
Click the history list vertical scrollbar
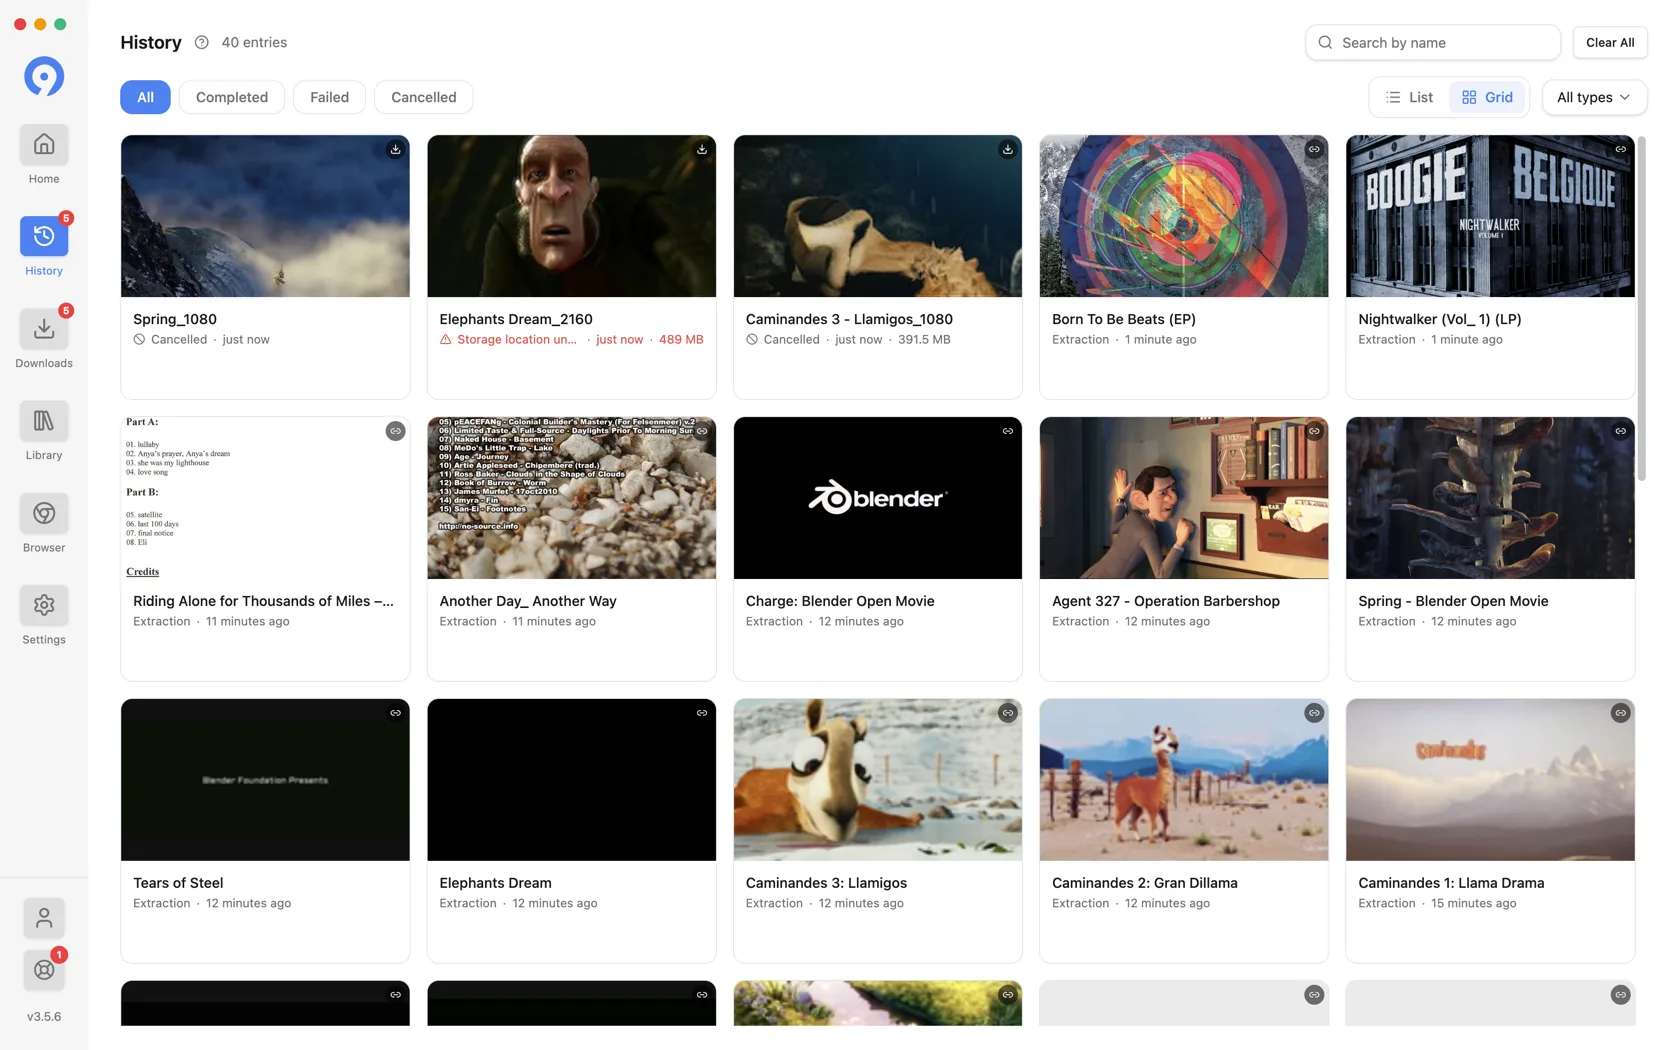(1641, 308)
